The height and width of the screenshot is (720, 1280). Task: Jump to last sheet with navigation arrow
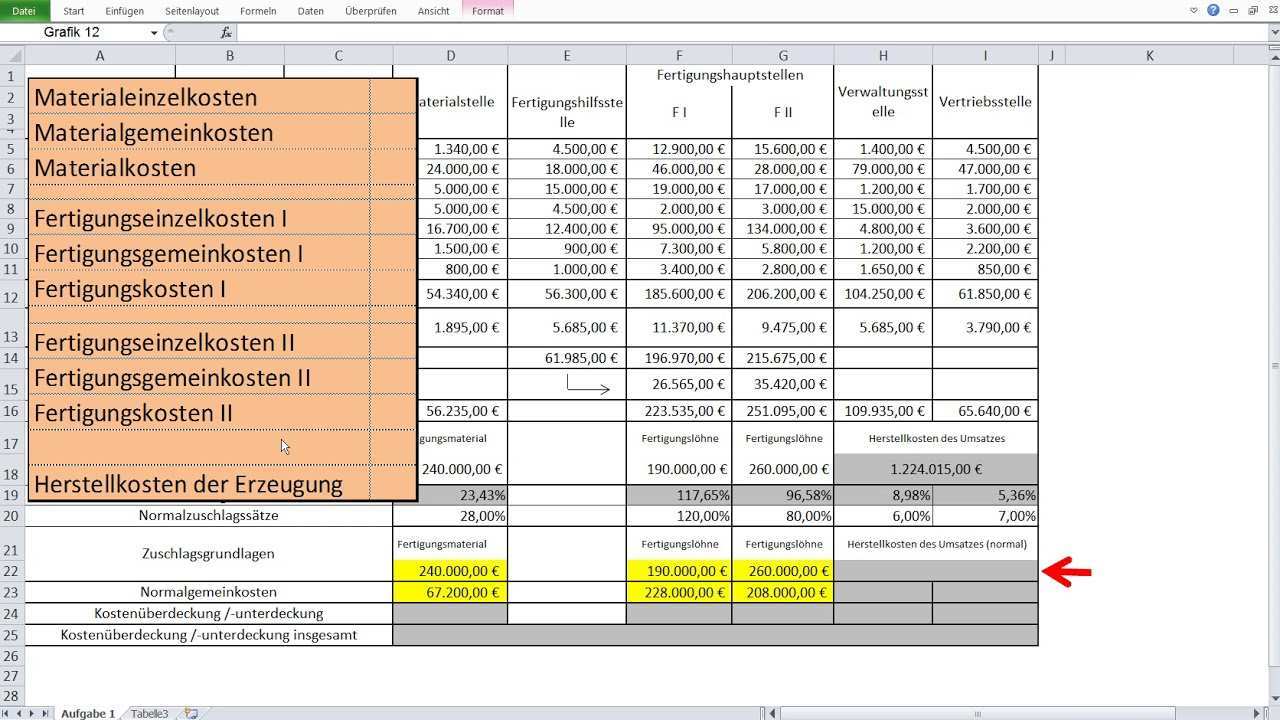click(45, 713)
